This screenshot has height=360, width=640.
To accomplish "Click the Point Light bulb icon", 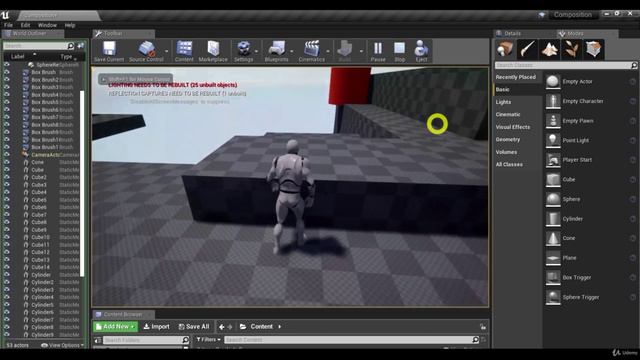I will click(x=553, y=140).
